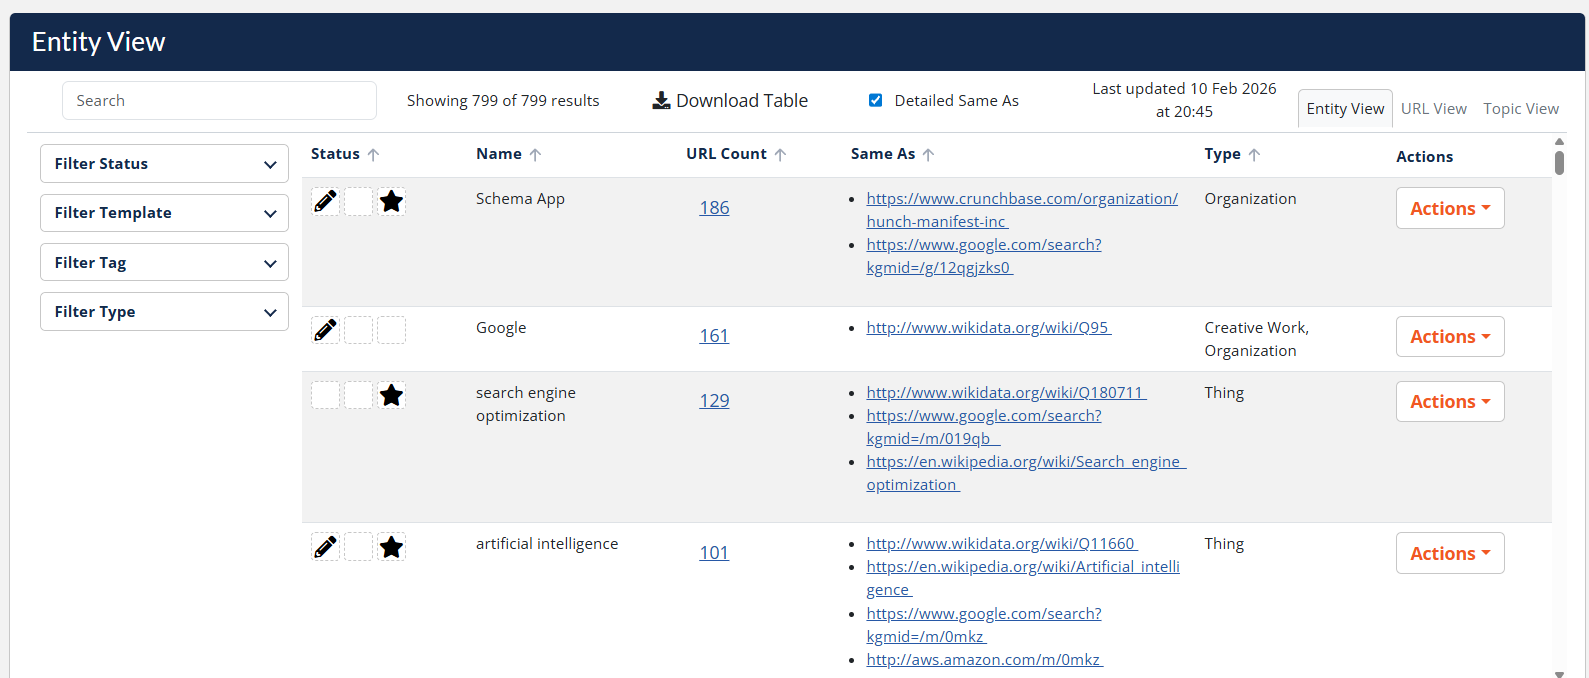Click the empty middle box in search engine optimization row
The height and width of the screenshot is (678, 1589).
click(359, 395)
